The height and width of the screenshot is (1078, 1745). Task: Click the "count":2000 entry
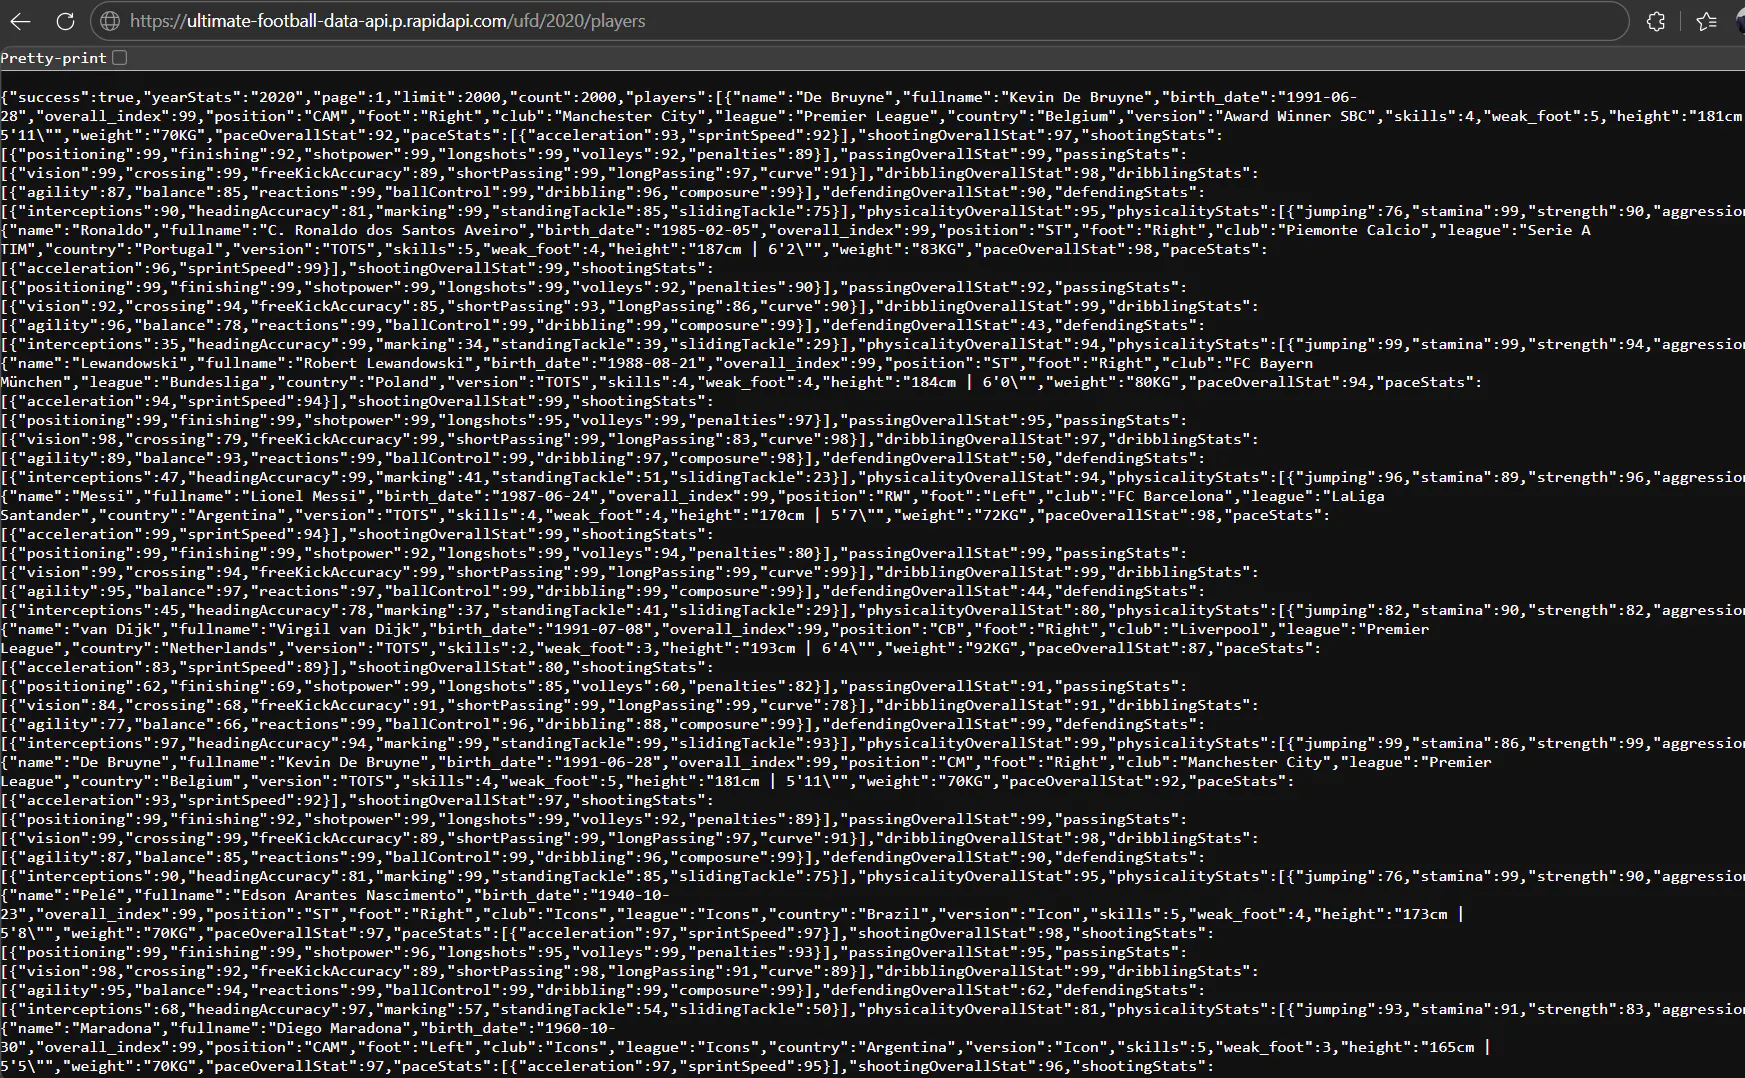click(564, 97)
